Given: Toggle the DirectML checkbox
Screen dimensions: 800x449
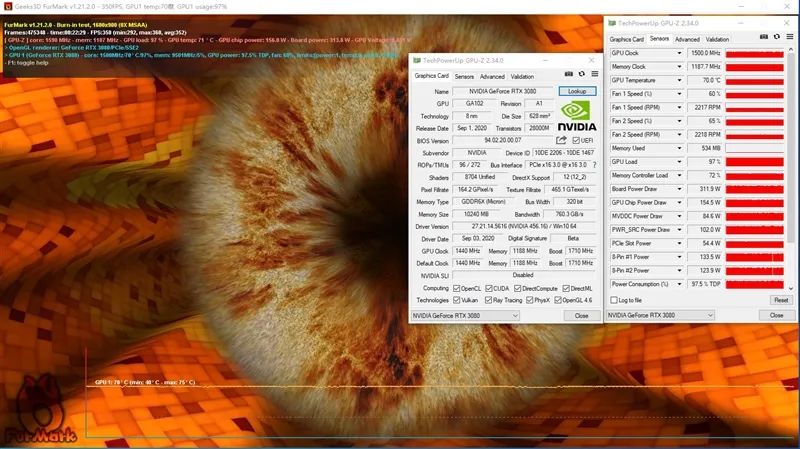Looking at the screenshot, I should click(x=566, y=288).
